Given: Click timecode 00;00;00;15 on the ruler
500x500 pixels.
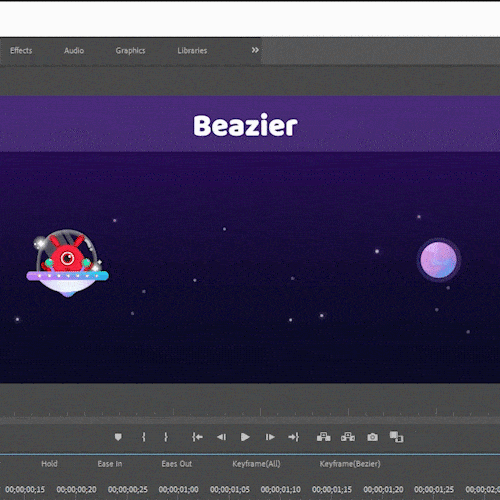Looking at the screenshot, I should [x=25, y=489].
